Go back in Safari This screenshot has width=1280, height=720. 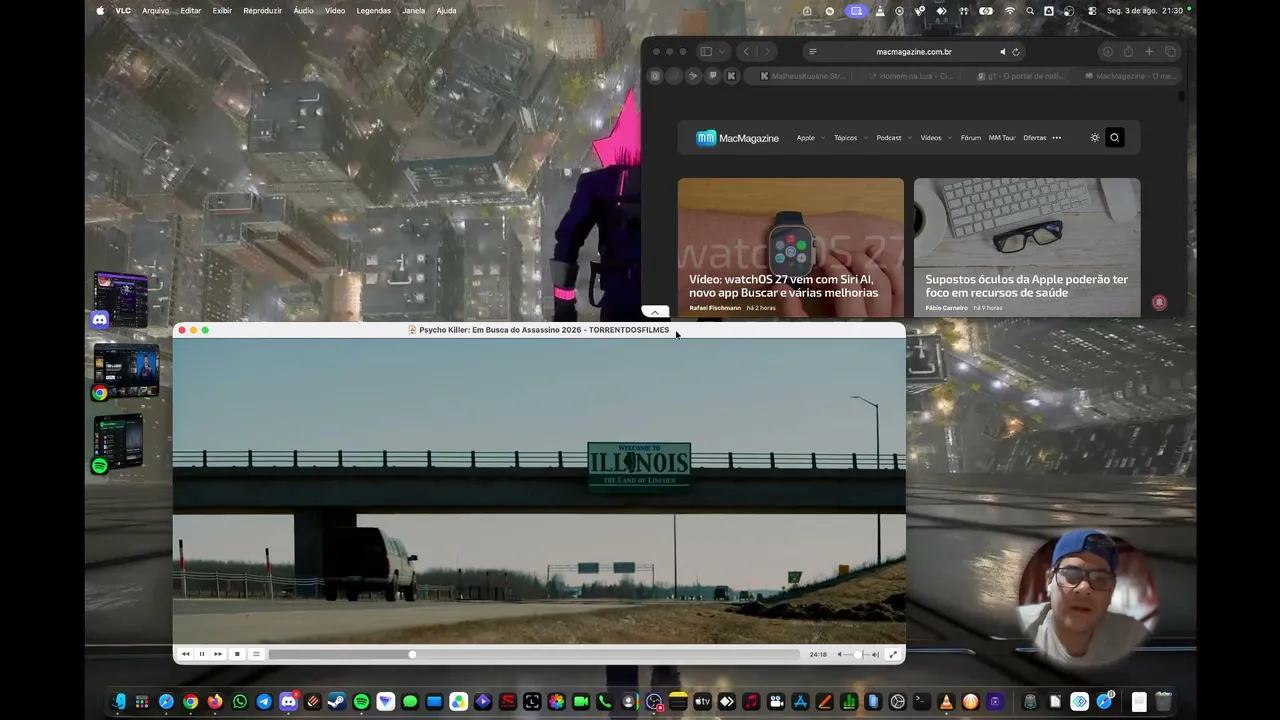coord(746,52)
